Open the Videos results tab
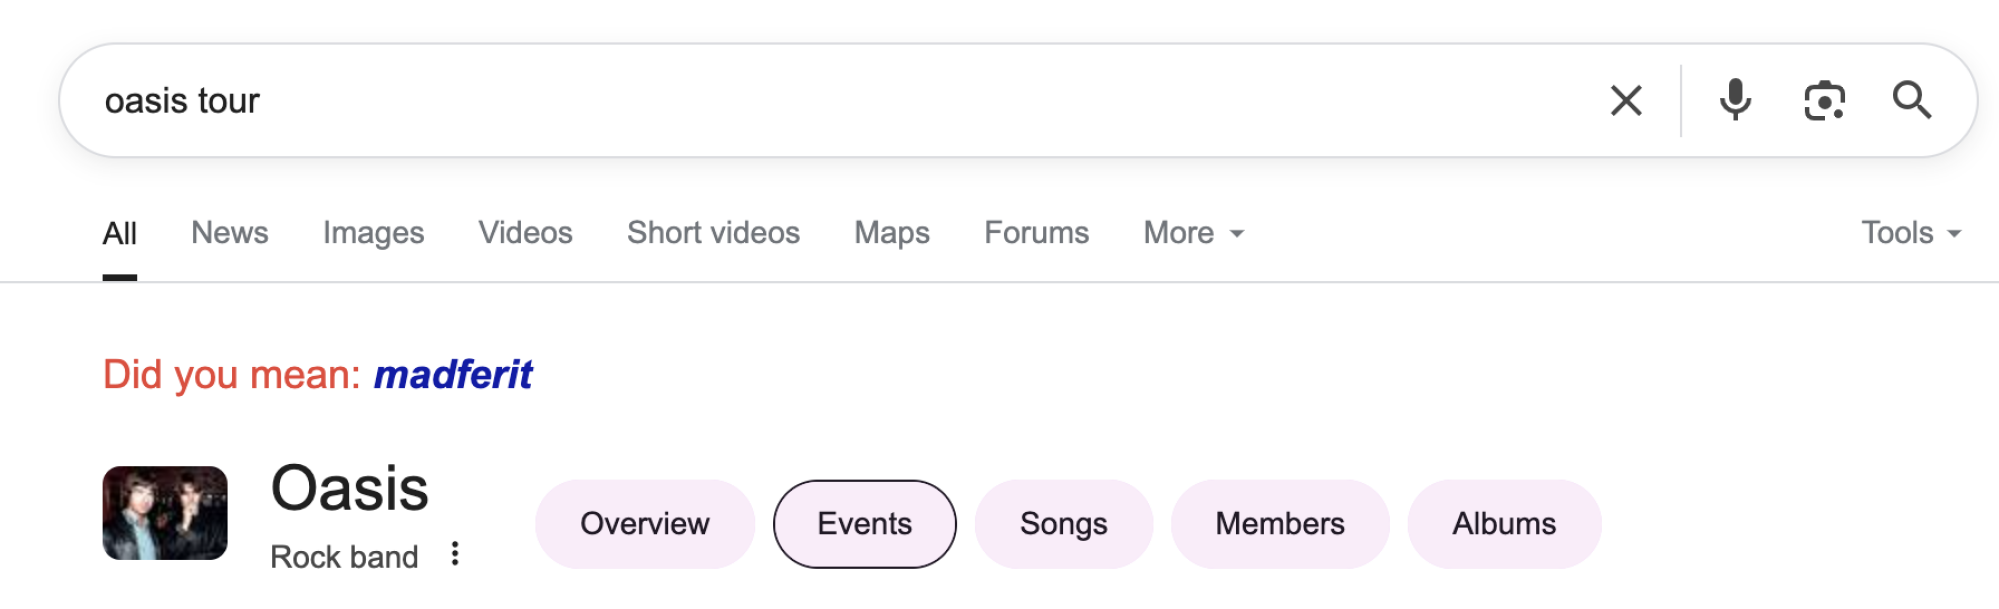This screenshot has width=1999, height=609. tap(525, 233)
